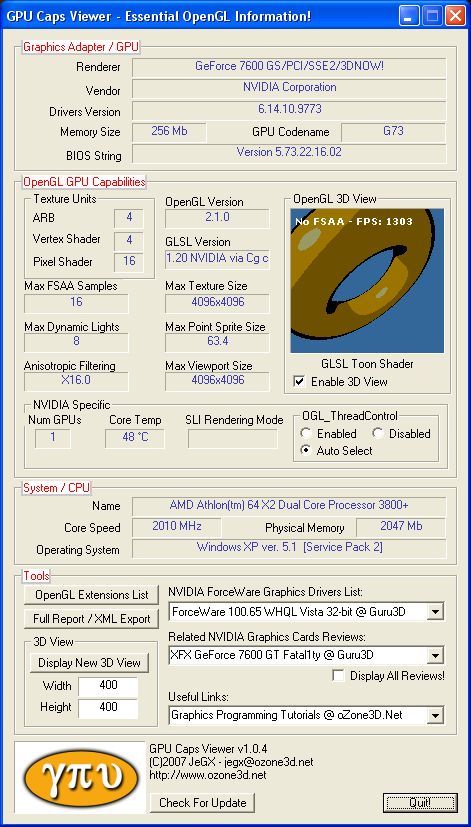
Task: Click the OpenGL Extensions List button
Action: (x=91, y=595)
